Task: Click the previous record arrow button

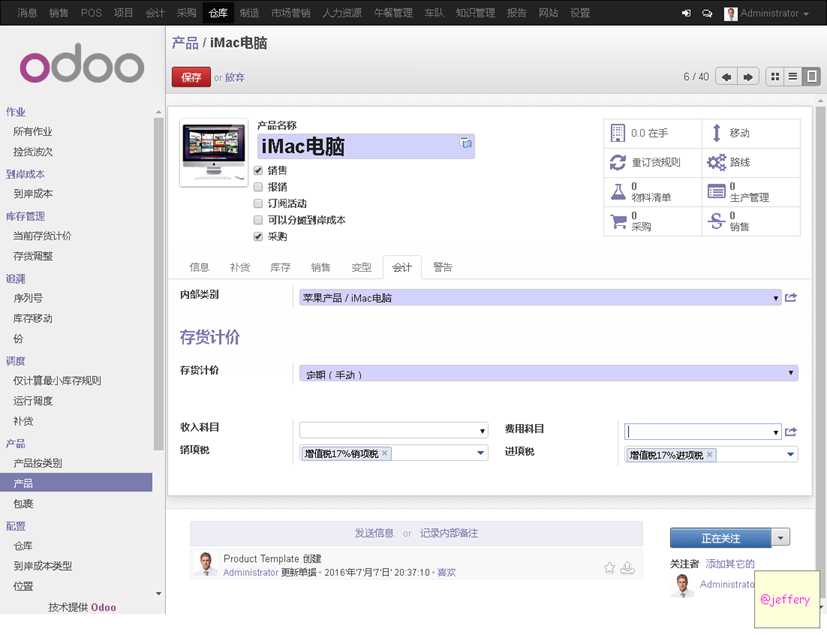Action: coord(726,77)
